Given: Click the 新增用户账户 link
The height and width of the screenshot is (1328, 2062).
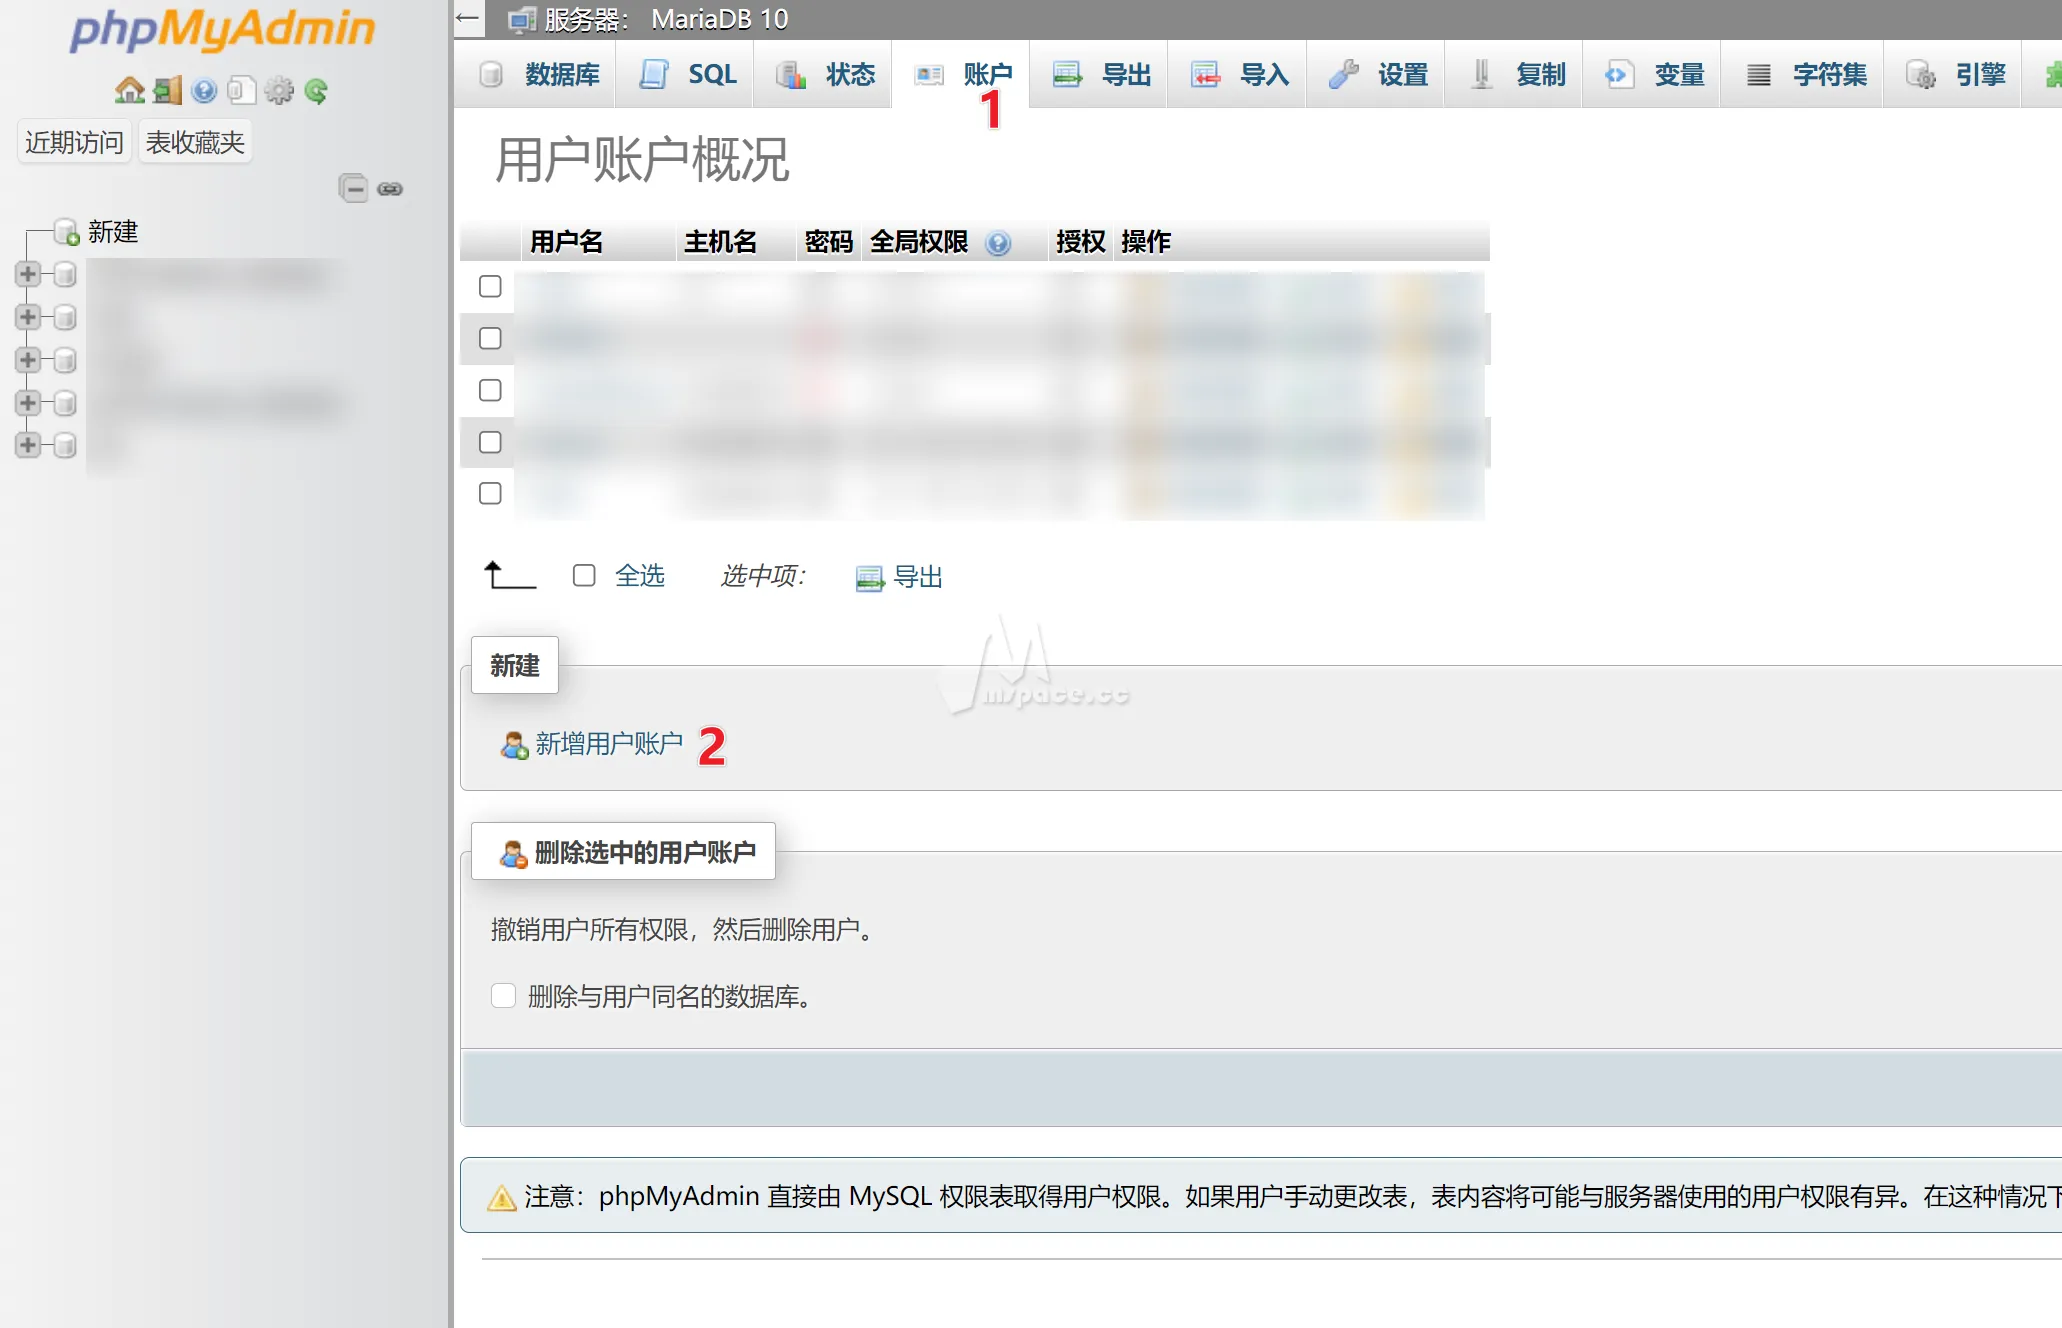Looking at the screenshot, I should coord(609,744).
